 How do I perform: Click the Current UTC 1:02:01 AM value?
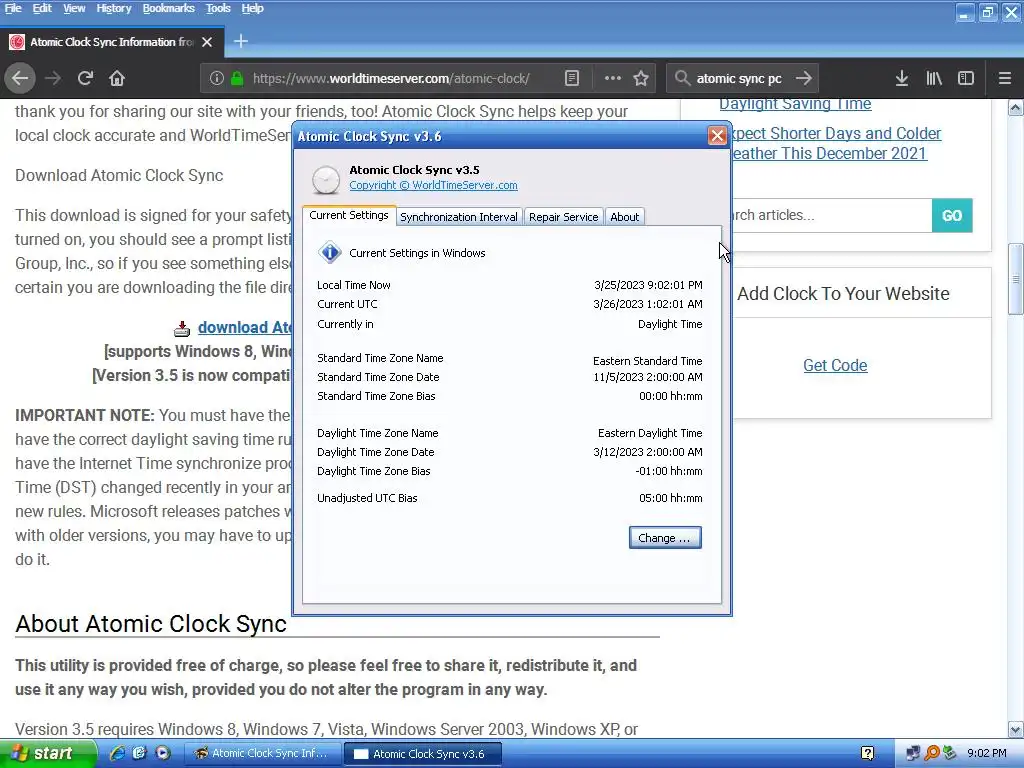pyautogui.click(x=648, y=304)
